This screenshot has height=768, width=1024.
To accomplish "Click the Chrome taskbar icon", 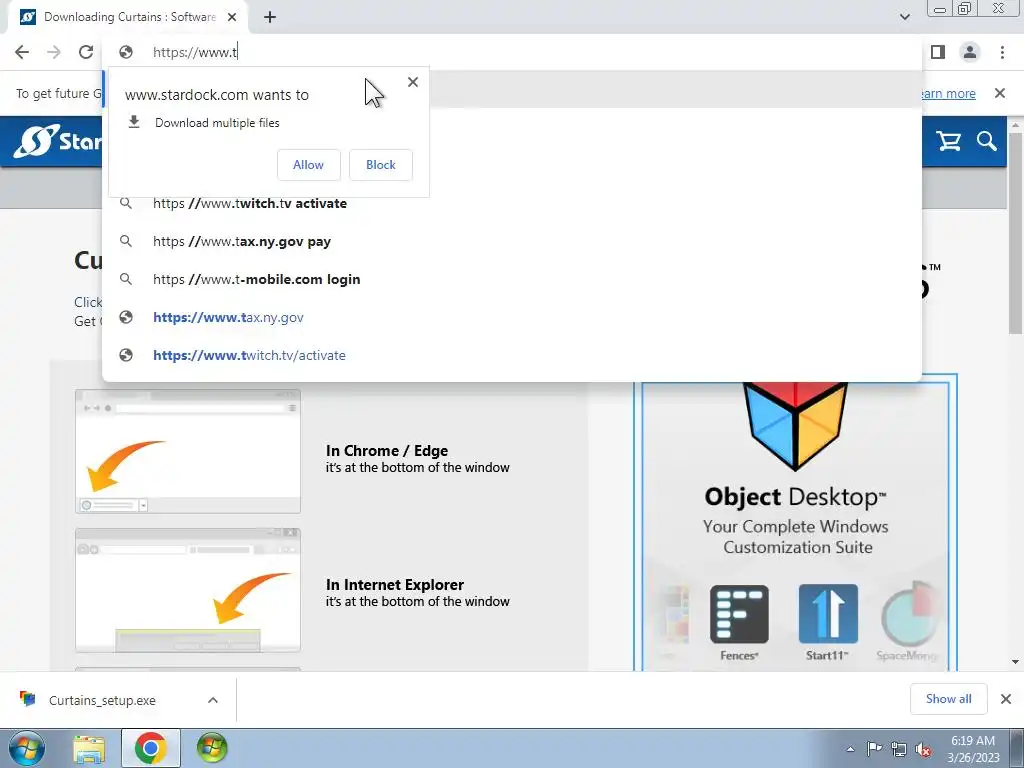I will pyautogui.click(x=150, y=748).
